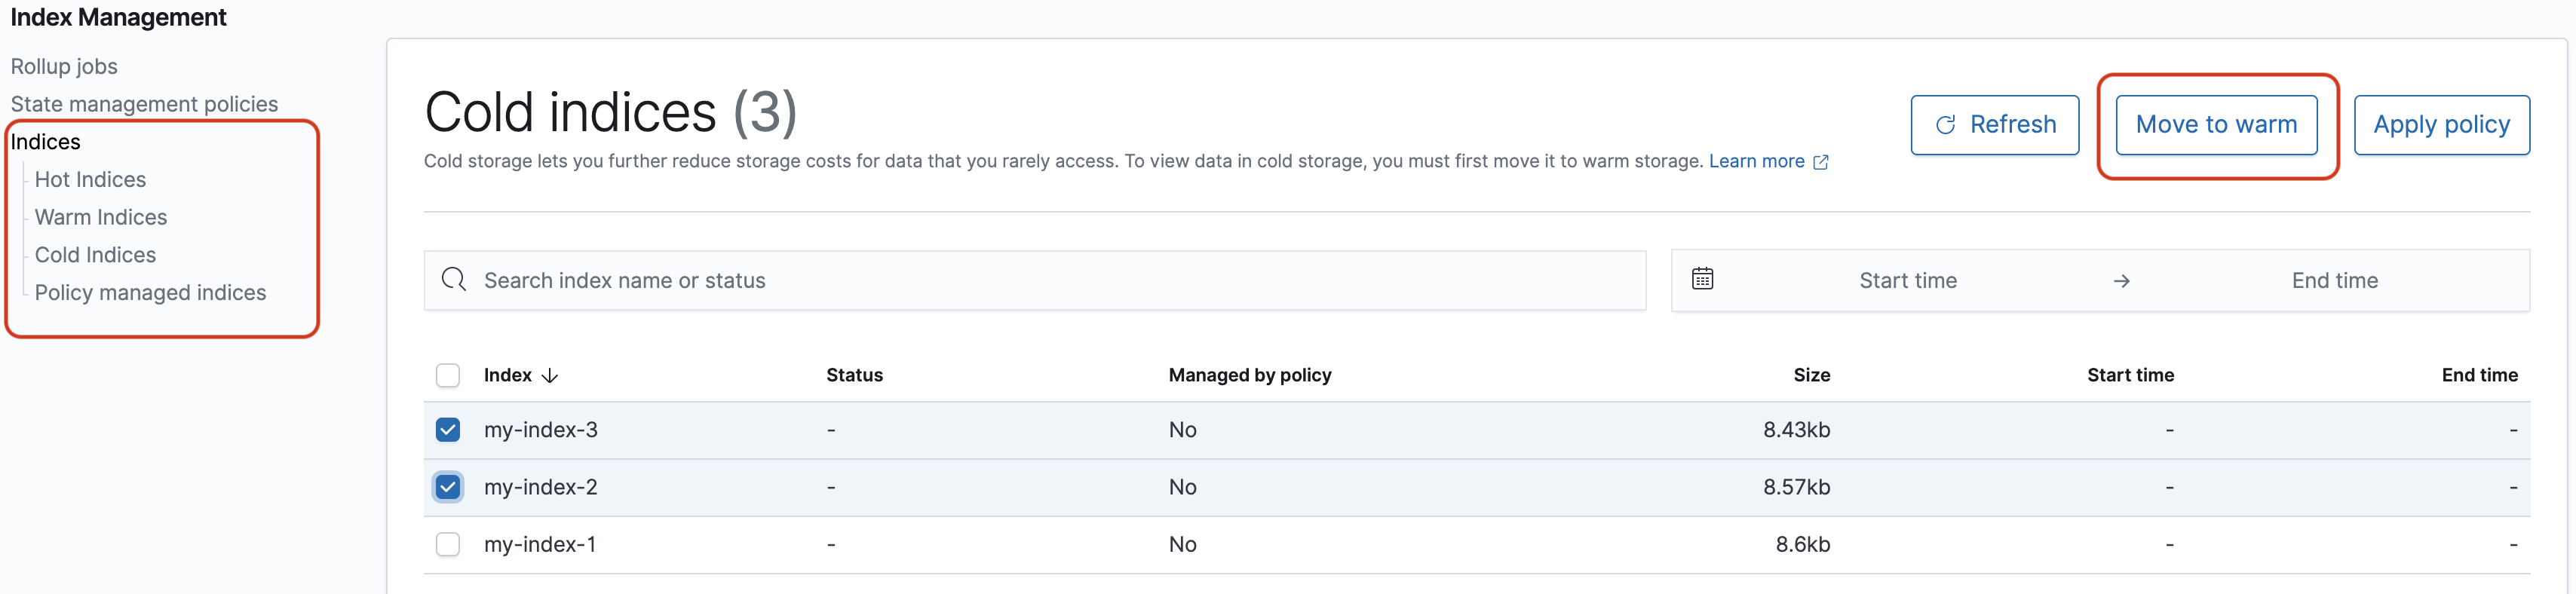Focus the Search index name field
This screenshot has height=594, width=2576.
1050,281
